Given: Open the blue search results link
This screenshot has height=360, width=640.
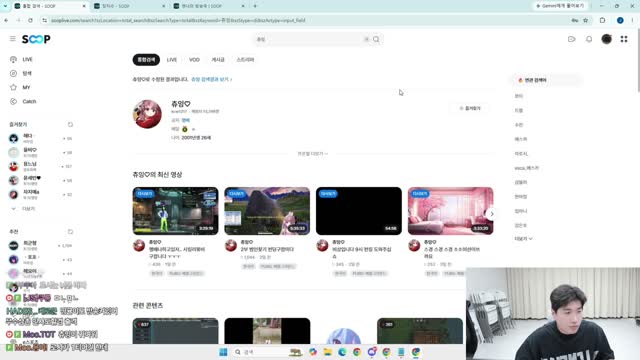Looking at the screenshot, I should (211, 79).
